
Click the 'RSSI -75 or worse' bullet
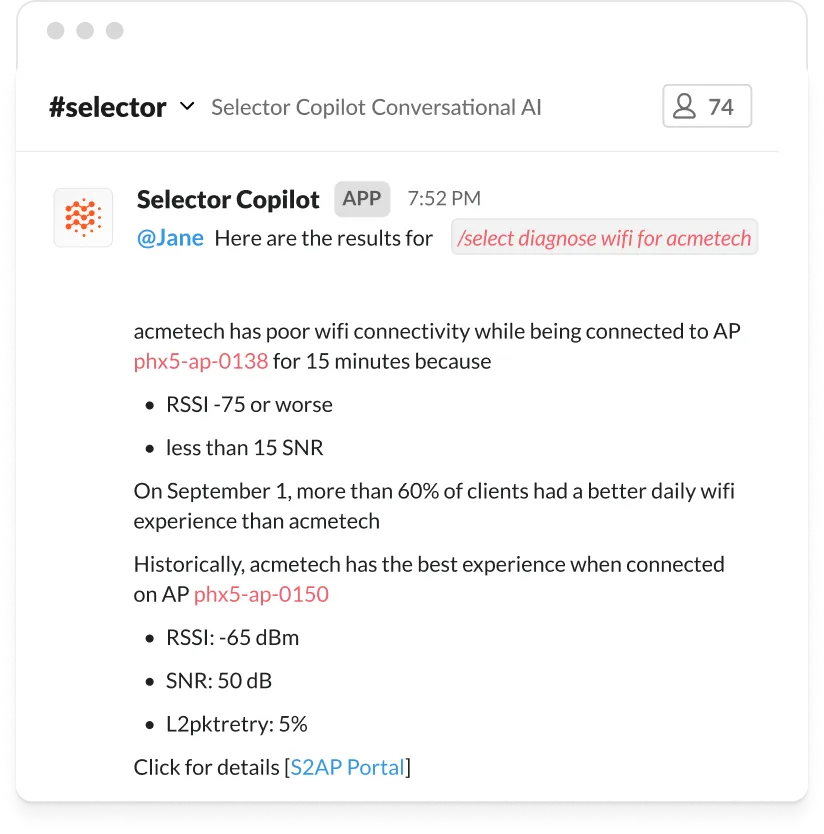(x=249, y=405)
